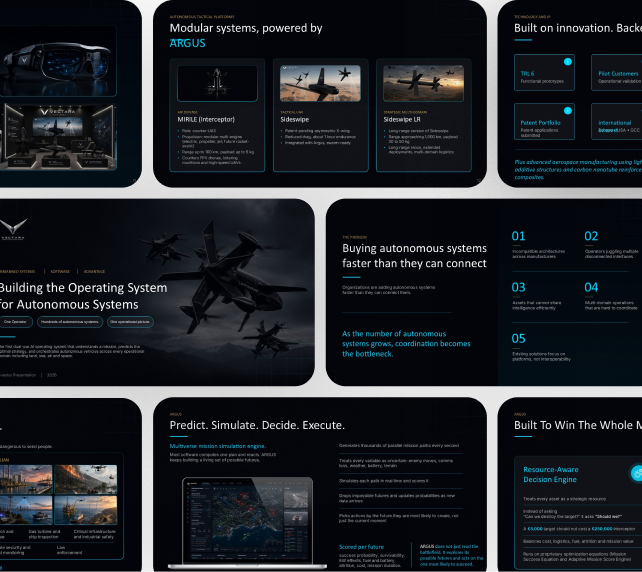Click the "Law enforcement" caption

[x=69, y=550]
